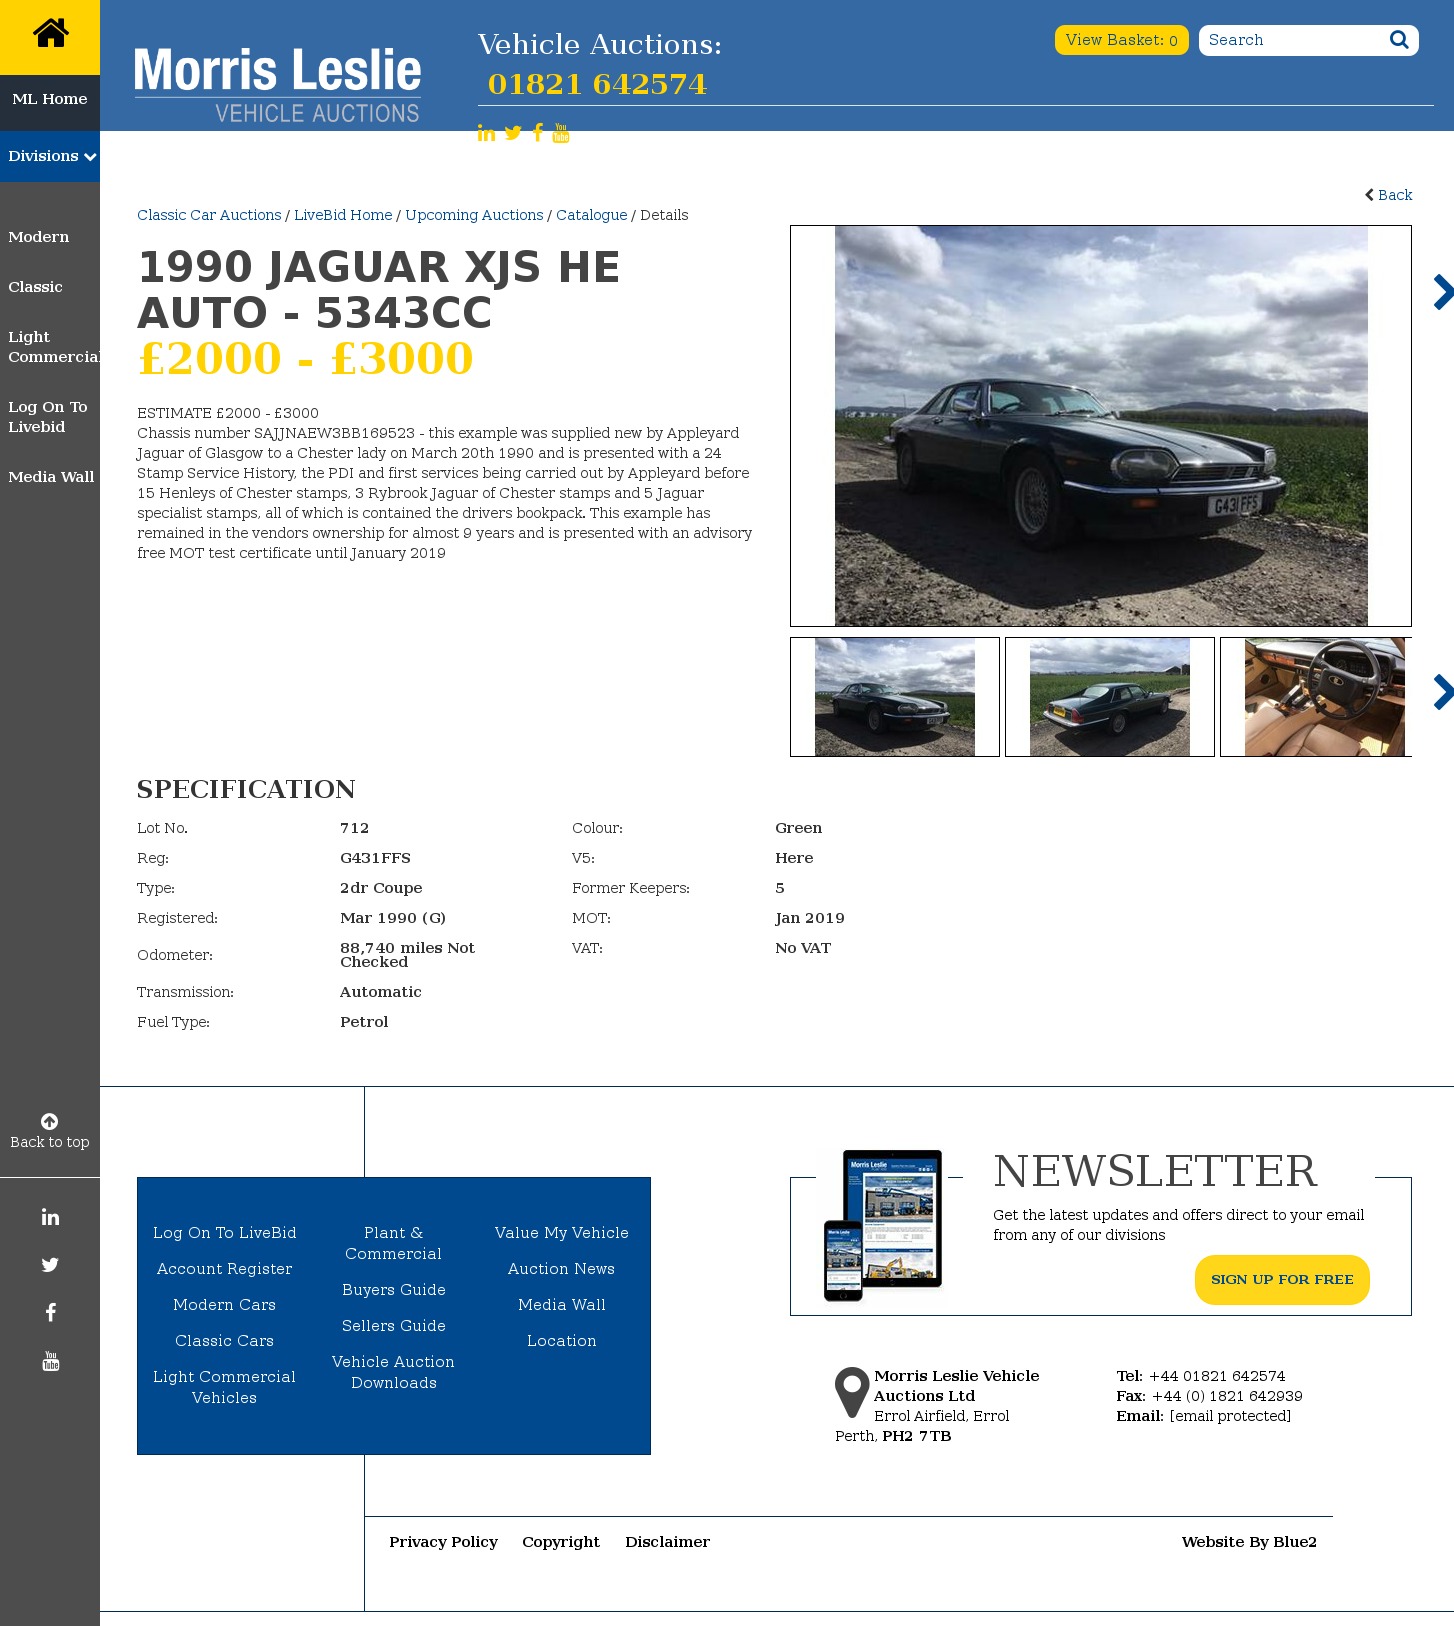Screen dimensions: 1454x1626
Task: Open Facebook icon in header
Action: 538,133
